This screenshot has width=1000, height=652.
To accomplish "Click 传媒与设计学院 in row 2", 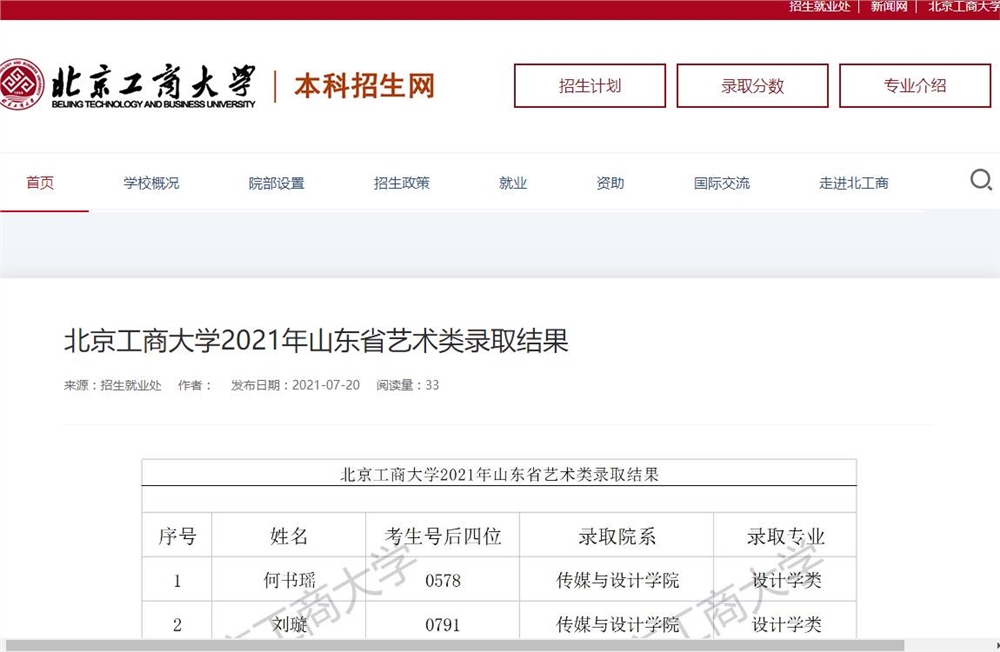I will coord(617,624).
